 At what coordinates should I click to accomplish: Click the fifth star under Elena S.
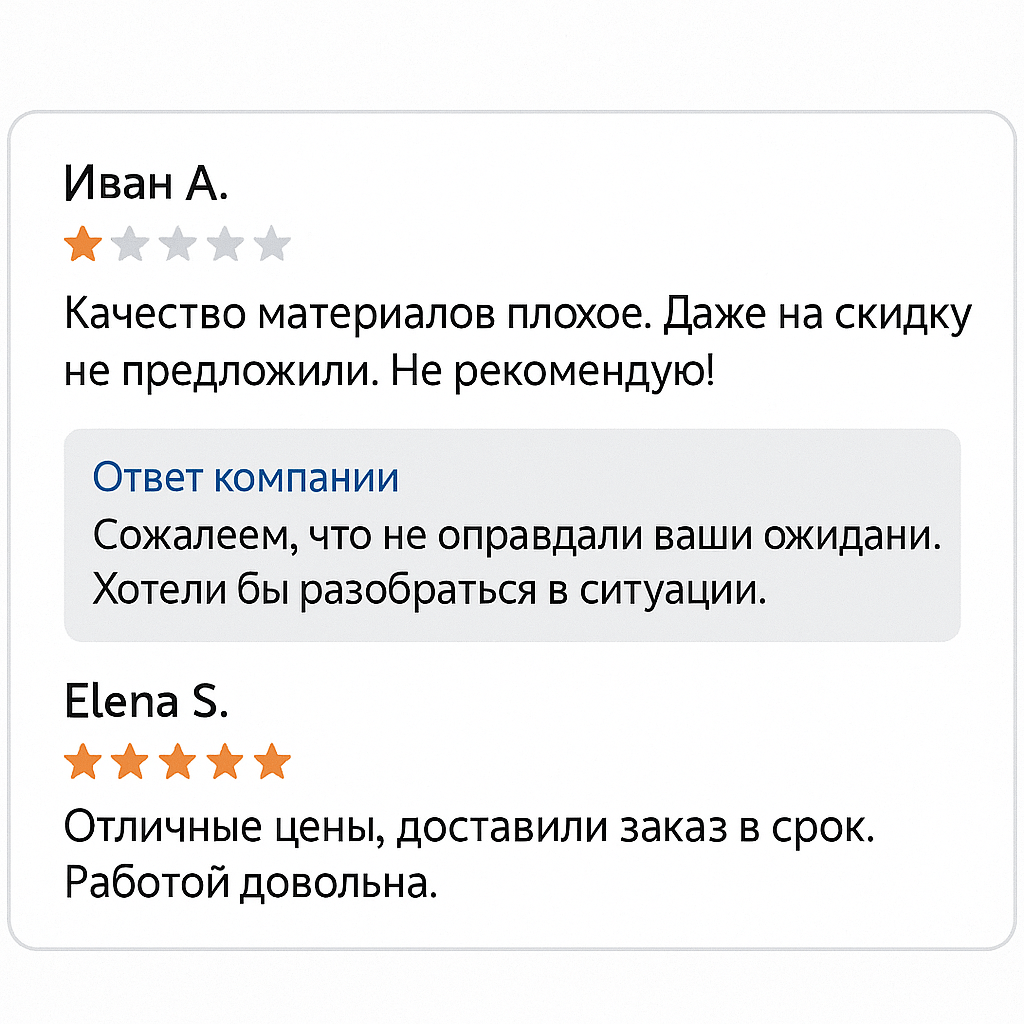pyautogui.click(x=271, y=764)
